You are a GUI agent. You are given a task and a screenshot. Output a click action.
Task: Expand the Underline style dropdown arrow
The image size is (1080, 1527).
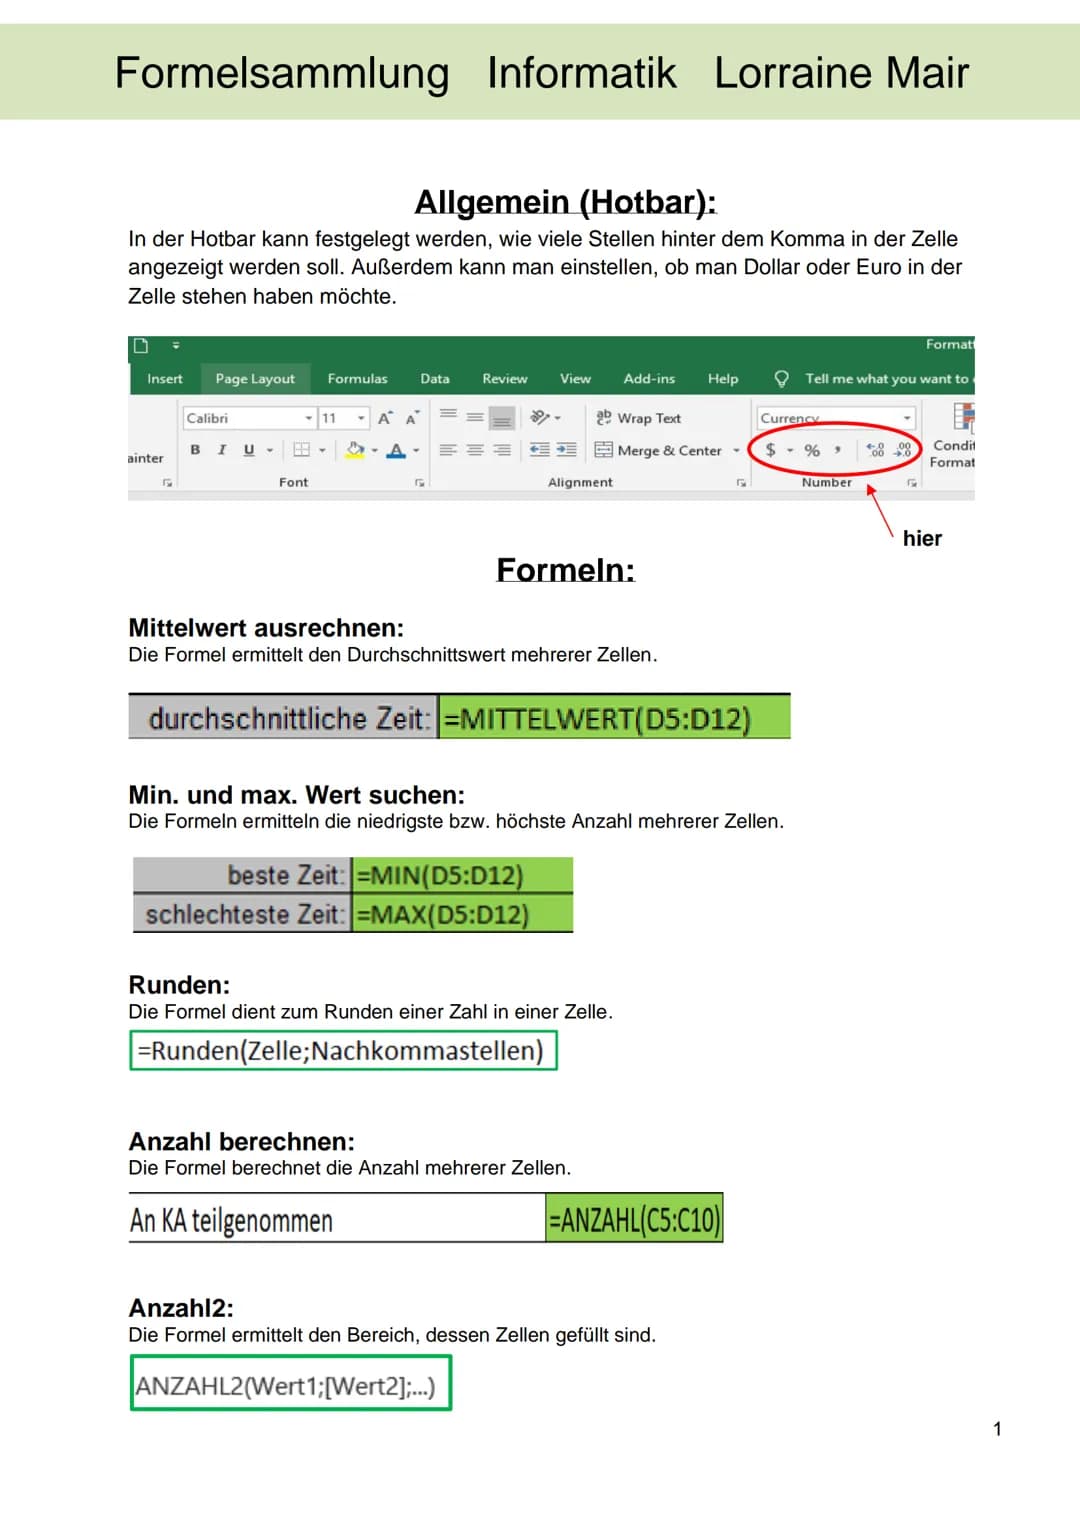tap(270, 450)
